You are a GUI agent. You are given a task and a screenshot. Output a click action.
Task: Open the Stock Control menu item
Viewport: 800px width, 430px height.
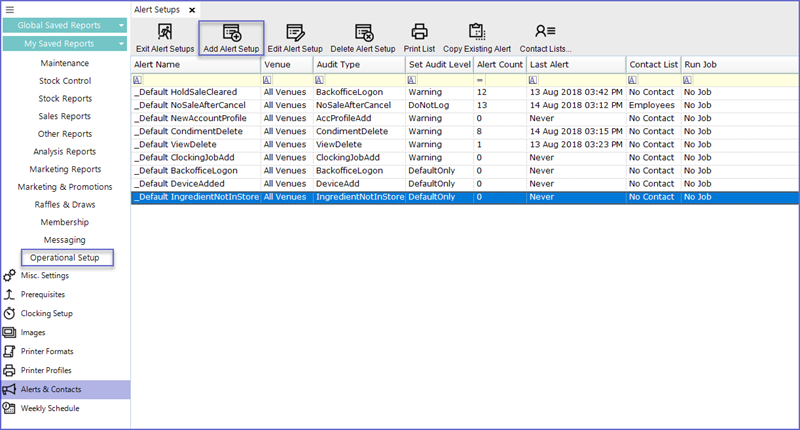click(x=65, y=81)
